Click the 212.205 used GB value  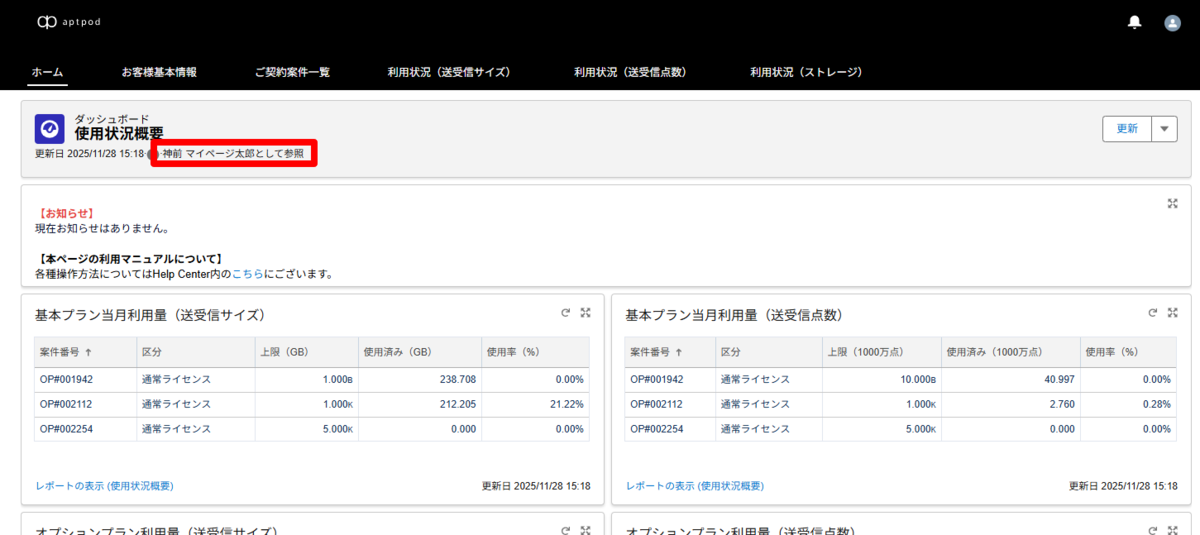456,405
